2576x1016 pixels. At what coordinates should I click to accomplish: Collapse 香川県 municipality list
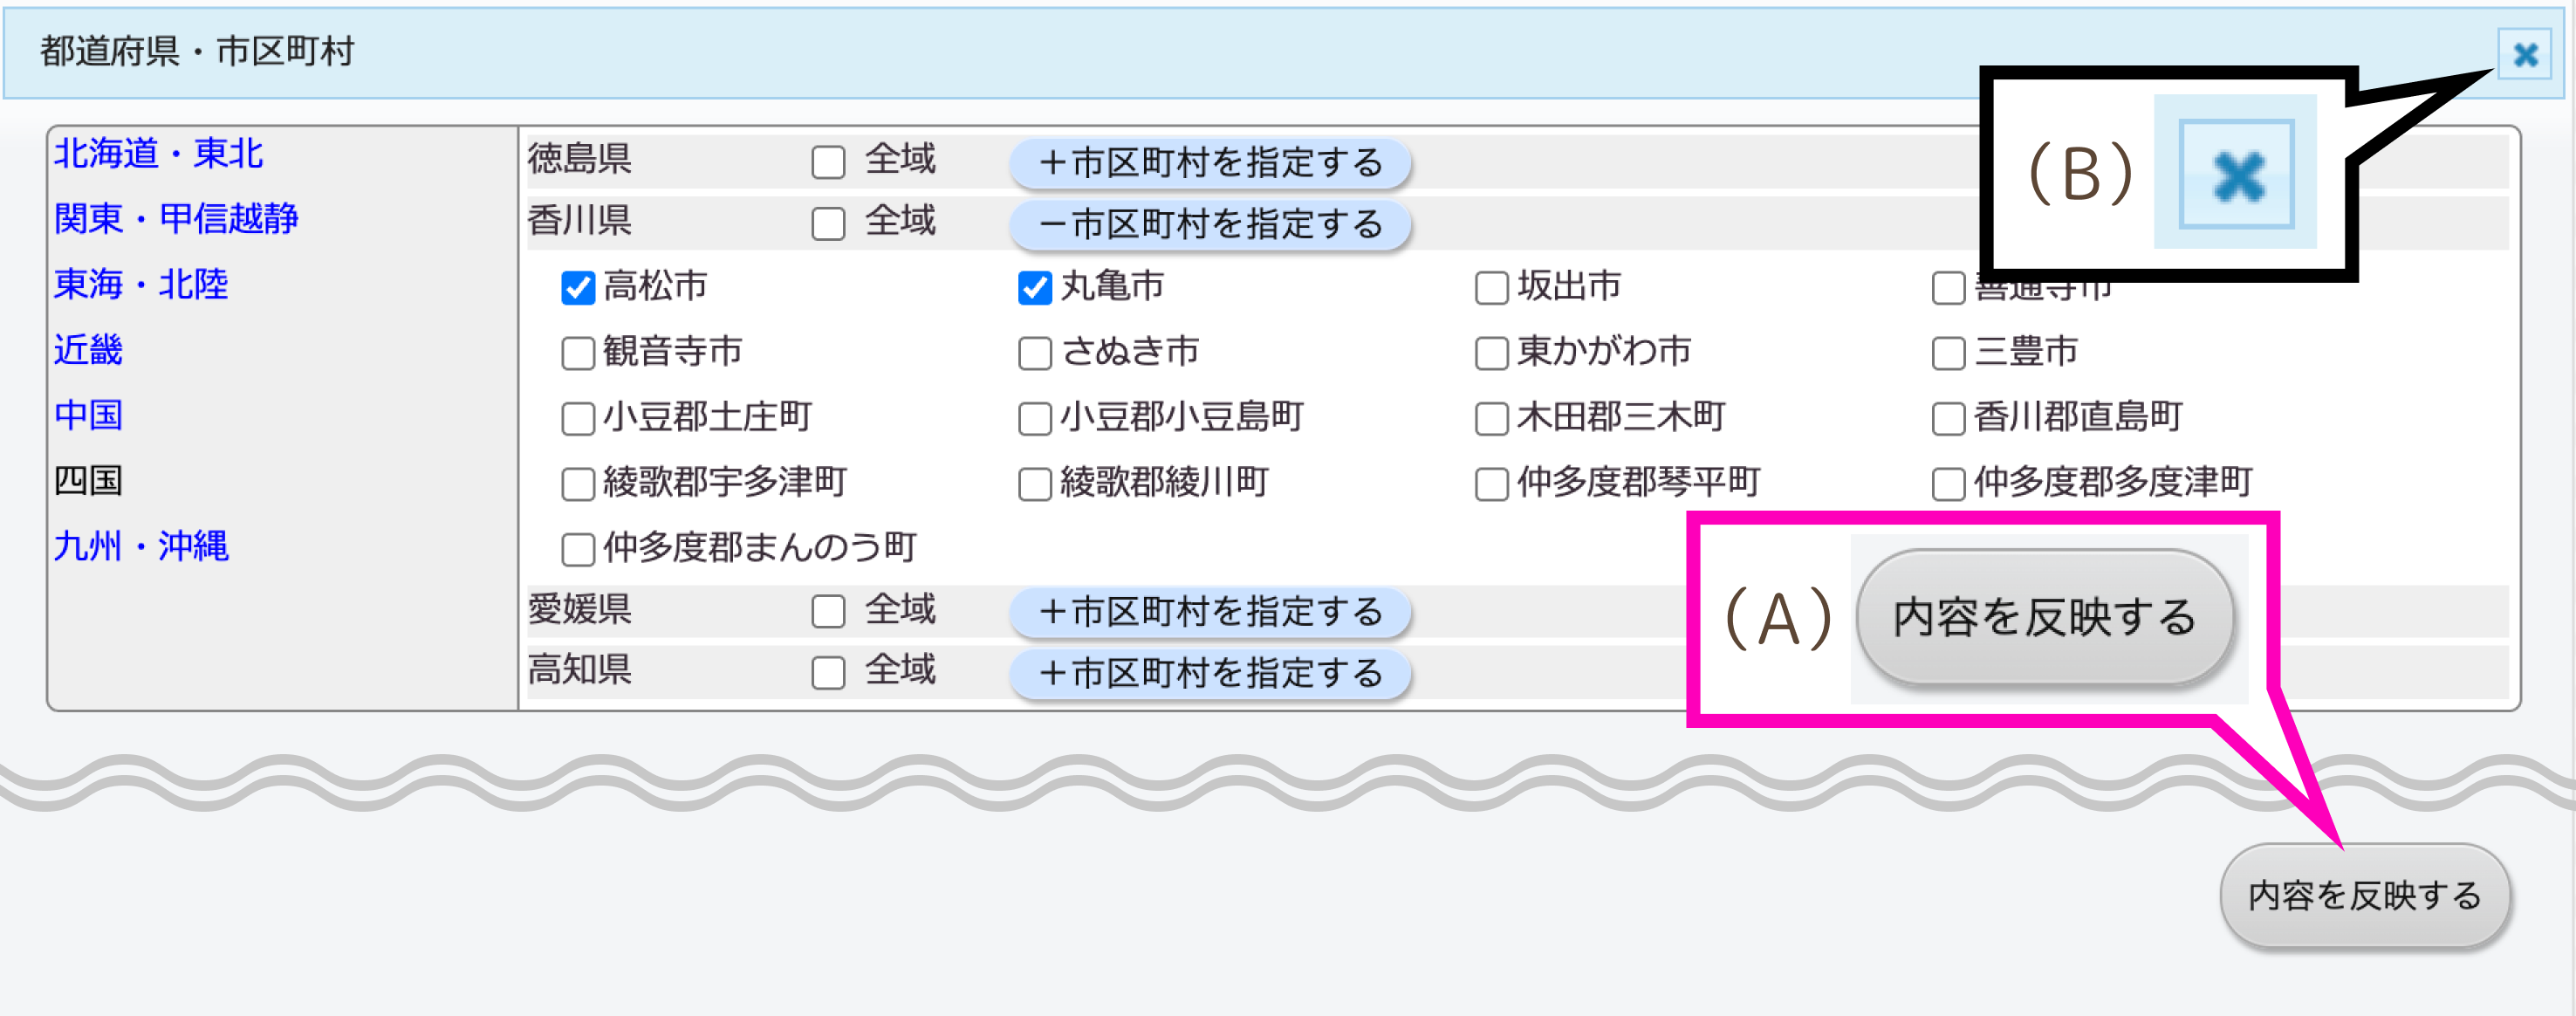[1210, 224]
